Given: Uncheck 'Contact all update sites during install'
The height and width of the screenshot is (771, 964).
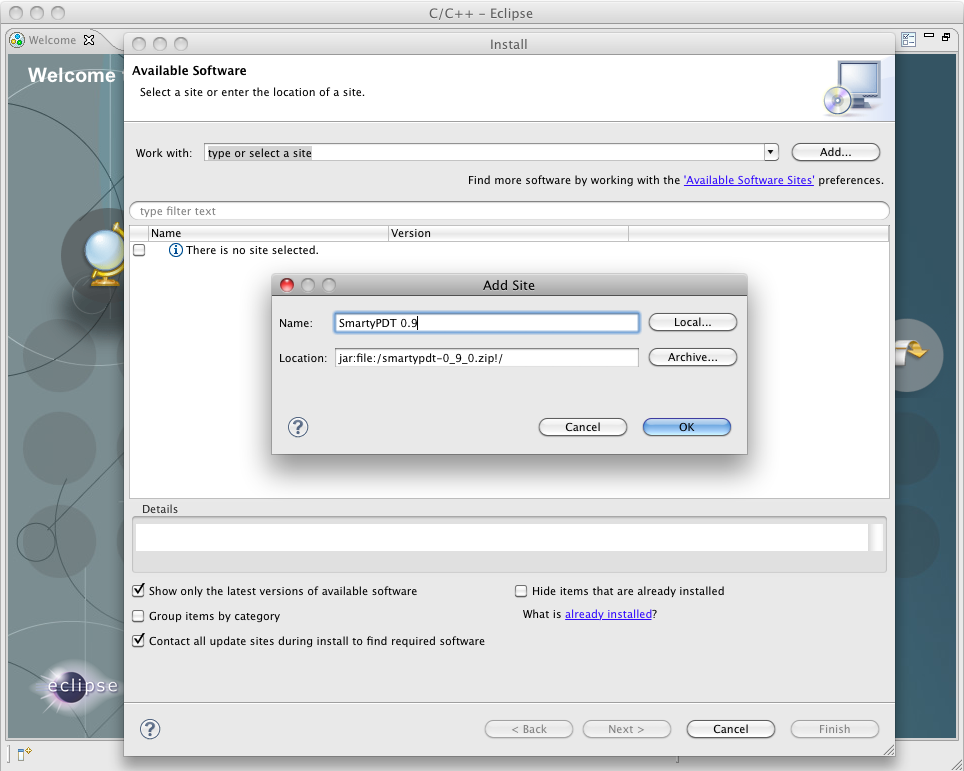Looking at the screenshot, I should [x=138, y=641].
